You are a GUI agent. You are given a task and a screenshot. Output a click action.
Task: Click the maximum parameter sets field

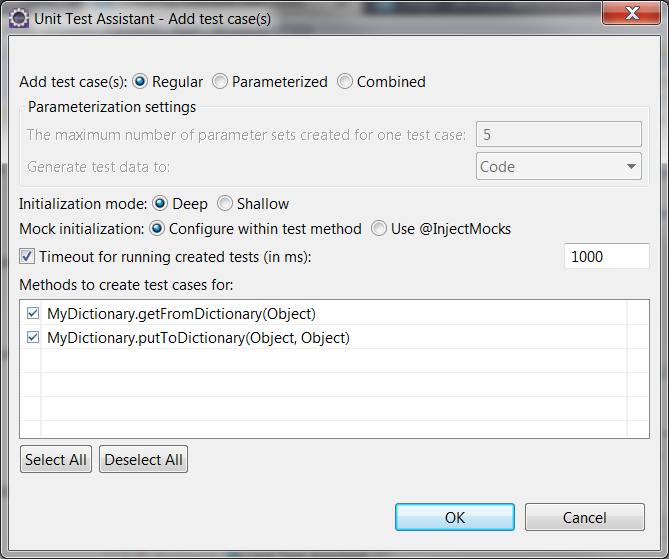(558, 134)
